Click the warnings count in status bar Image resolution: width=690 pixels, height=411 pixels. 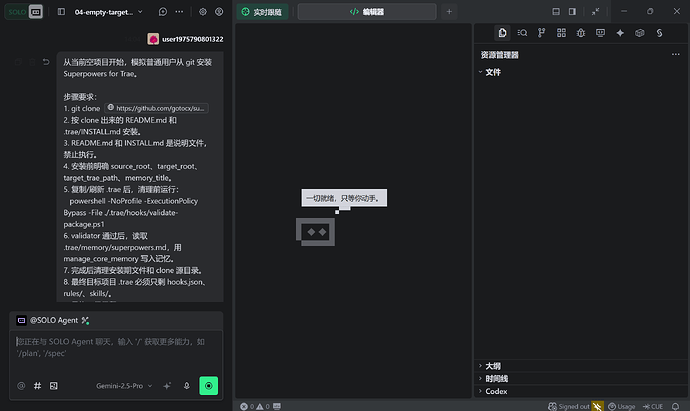(263, 406)
